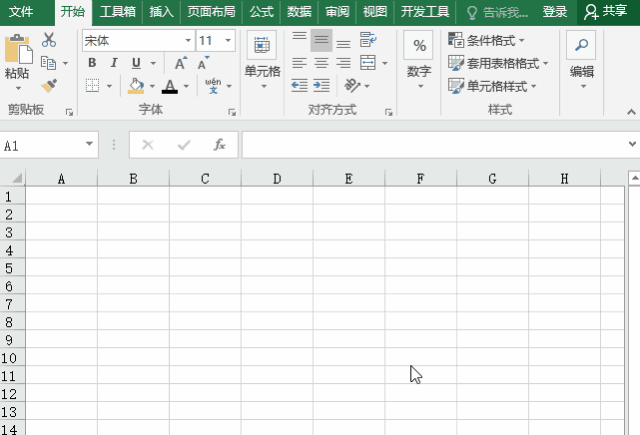Viewport: 640px width, 435px height.
Task: Toggle Underline formatting
Action: [x=136, y=63]
